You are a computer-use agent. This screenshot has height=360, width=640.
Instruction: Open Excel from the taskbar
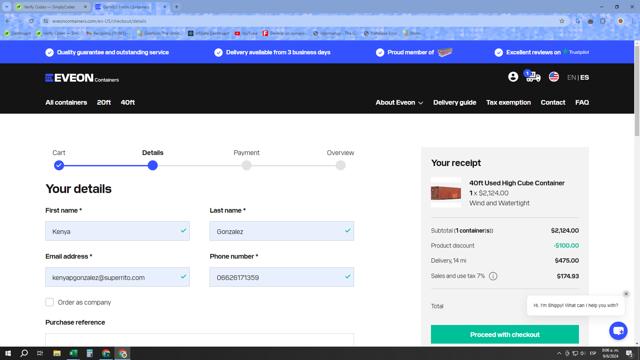coord(73,353)
